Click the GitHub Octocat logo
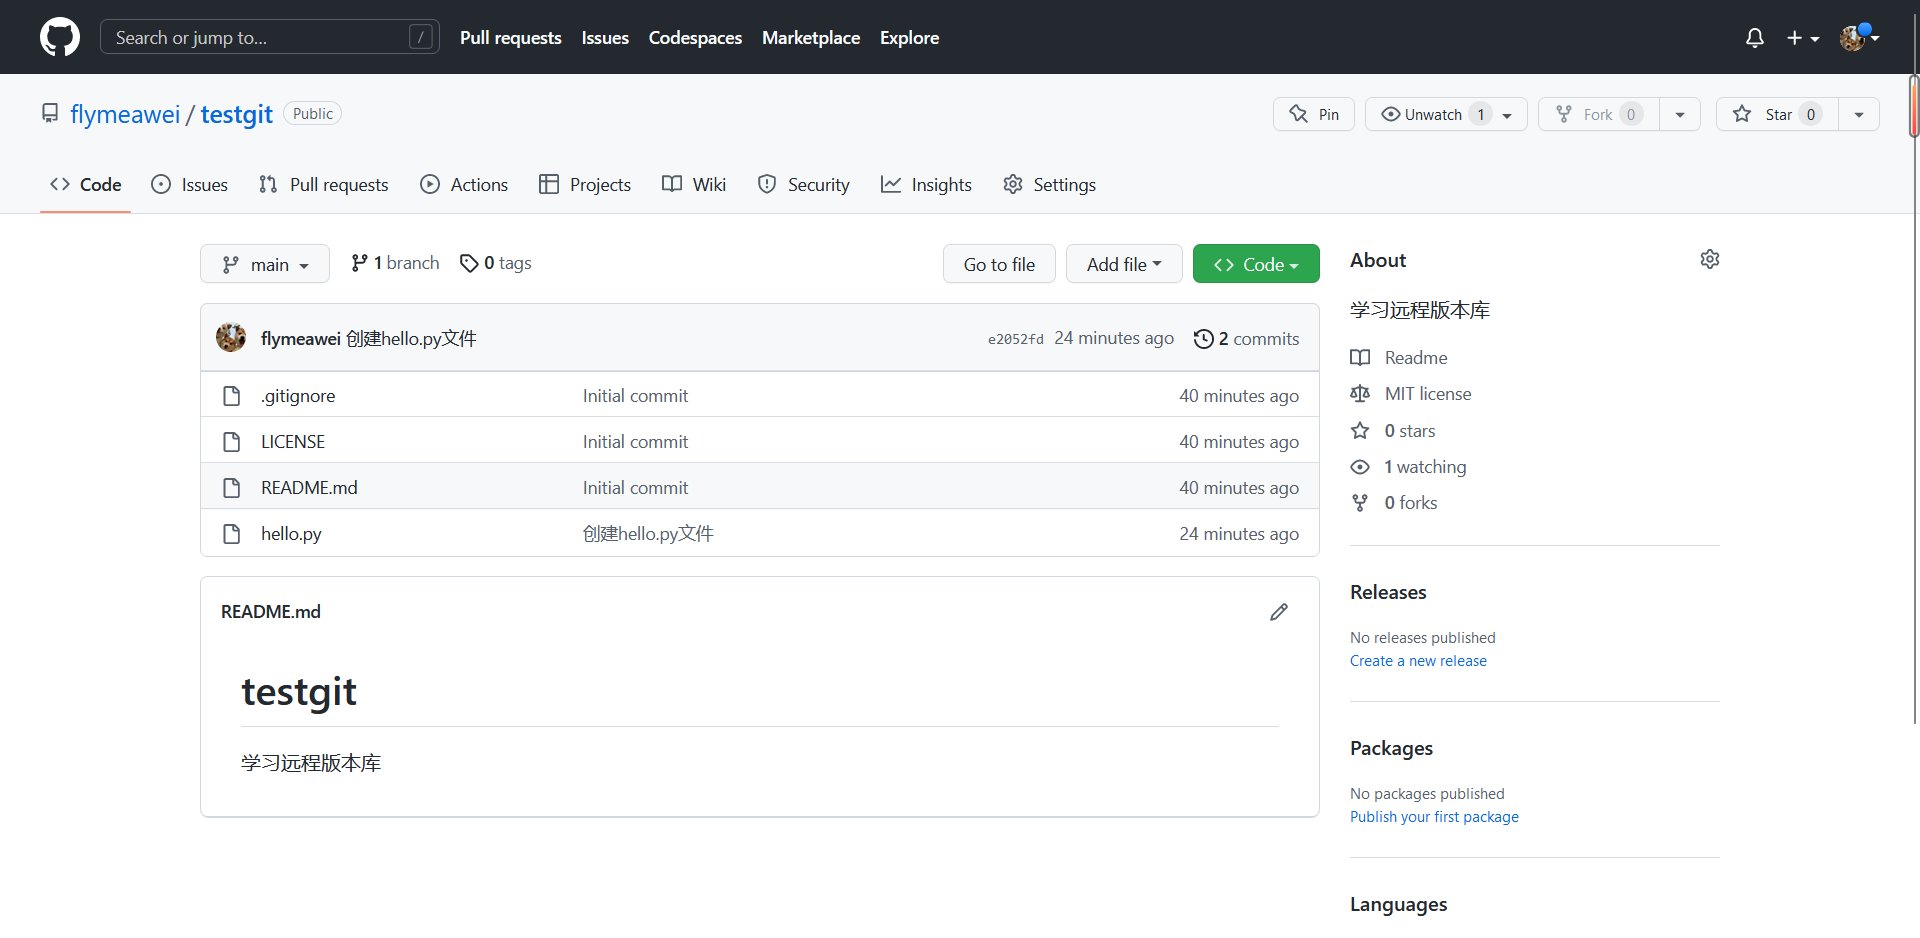Screen dimensions: 1920x938 coord(60,37)
